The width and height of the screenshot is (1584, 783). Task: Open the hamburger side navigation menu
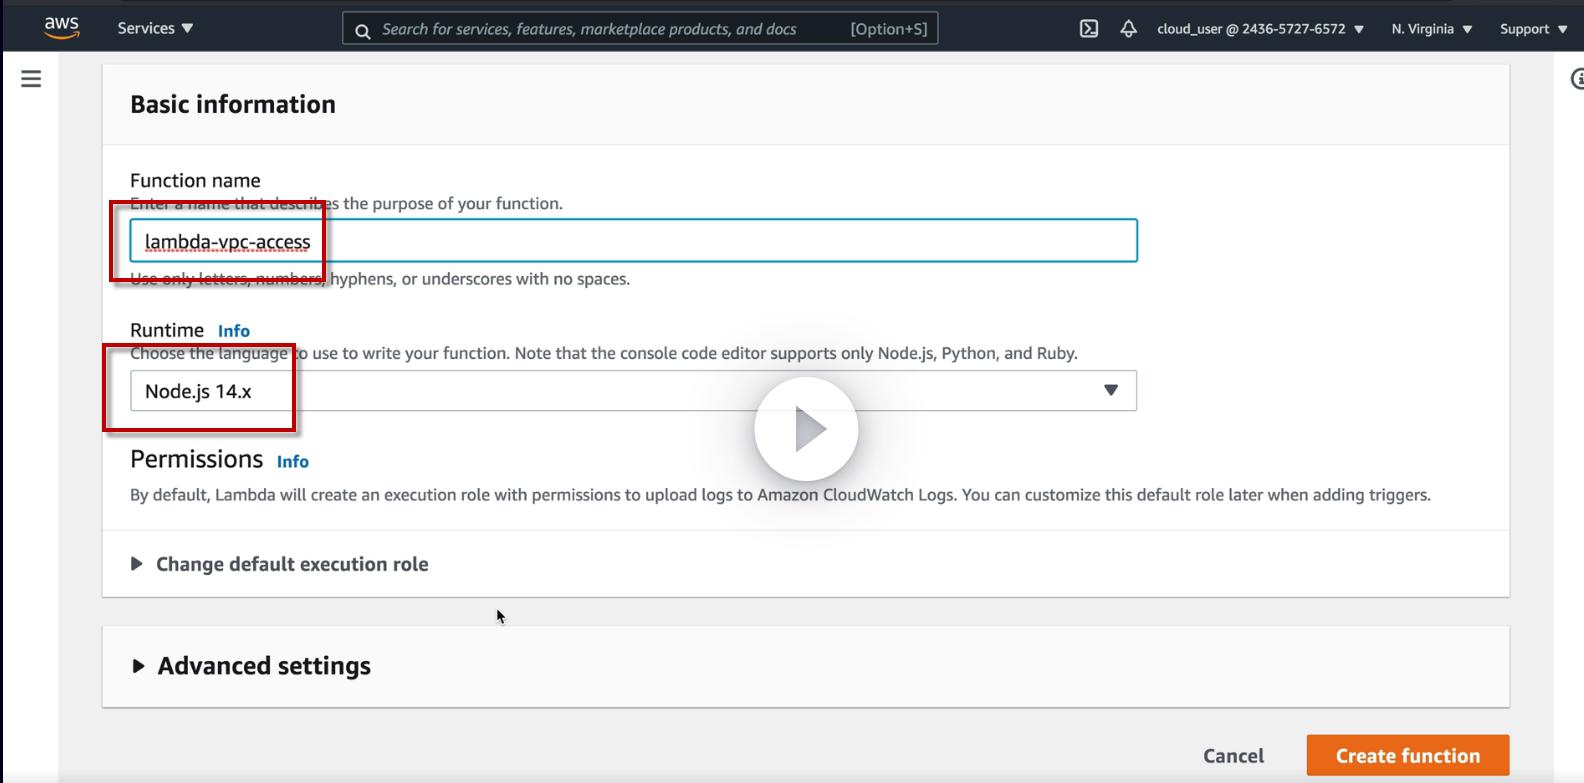pos(31,78)
